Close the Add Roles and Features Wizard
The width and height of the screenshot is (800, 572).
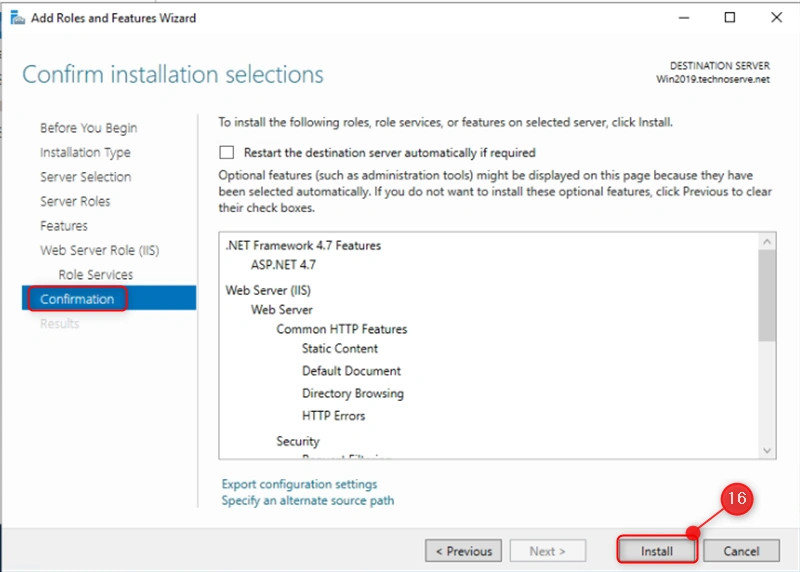pyautogui.click(x=777, y=18)
